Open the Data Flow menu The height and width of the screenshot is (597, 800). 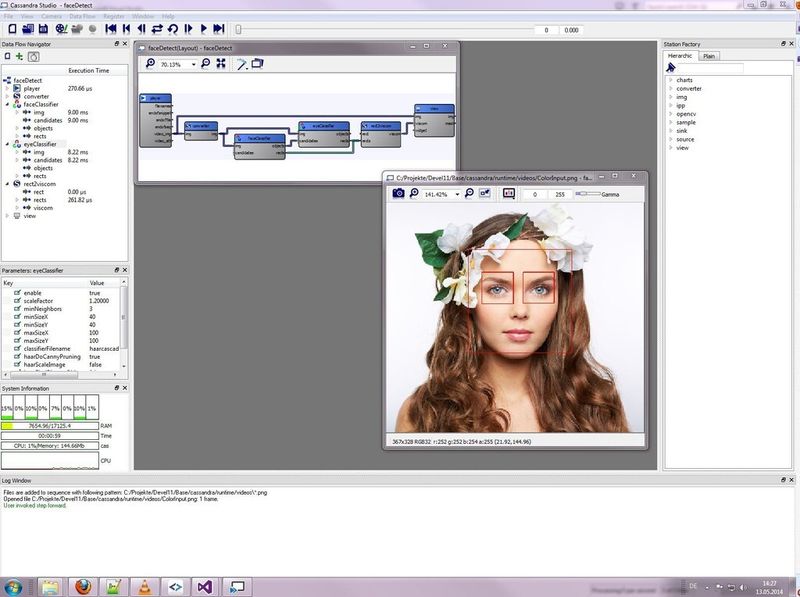82,16
